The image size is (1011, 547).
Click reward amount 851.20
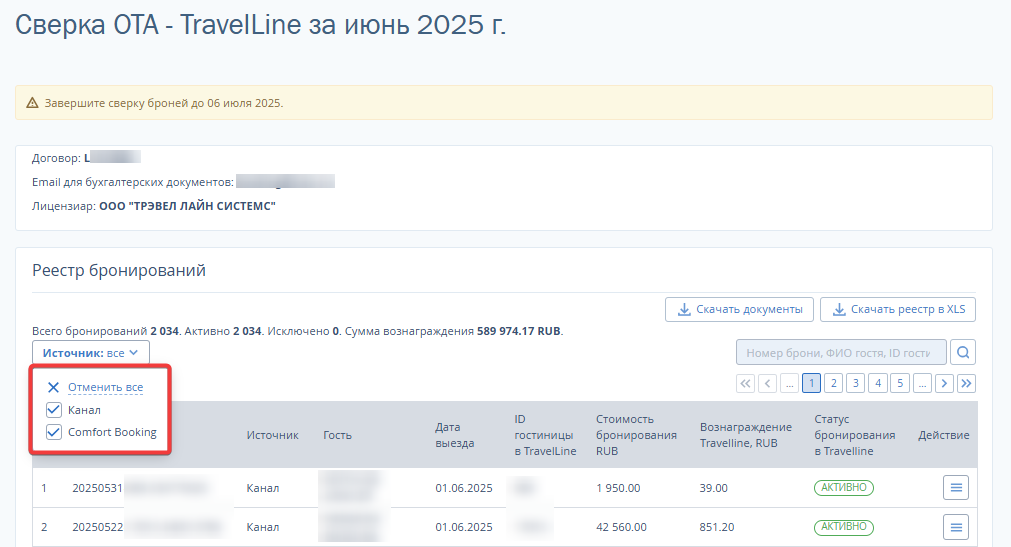point(717,527)
